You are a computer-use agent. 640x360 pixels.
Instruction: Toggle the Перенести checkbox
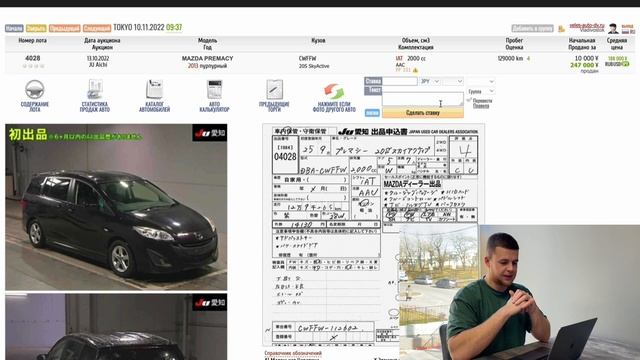coord(469,100)
